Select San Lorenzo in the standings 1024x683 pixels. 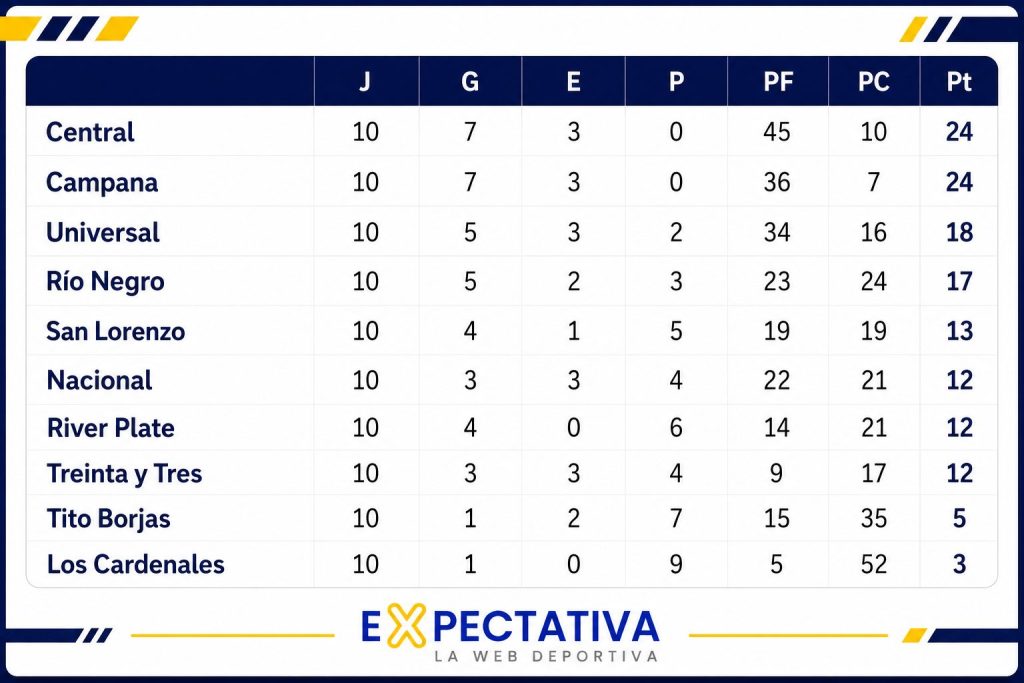(x=116, y=331)
